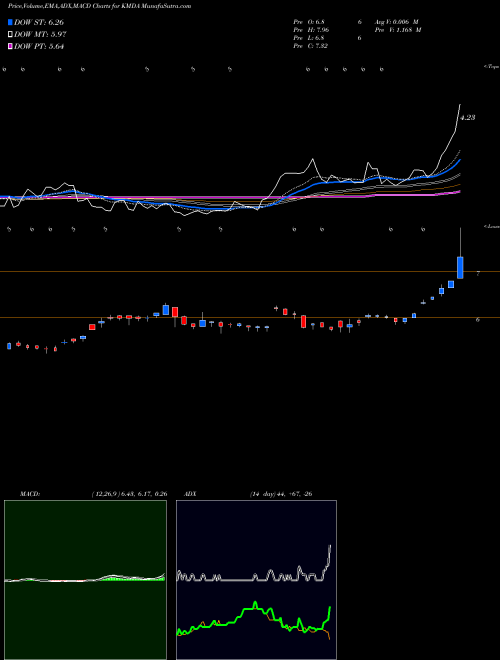Click the ADX panel title
Viewport: 500px width, 660px height.
[x=190, y=494]
